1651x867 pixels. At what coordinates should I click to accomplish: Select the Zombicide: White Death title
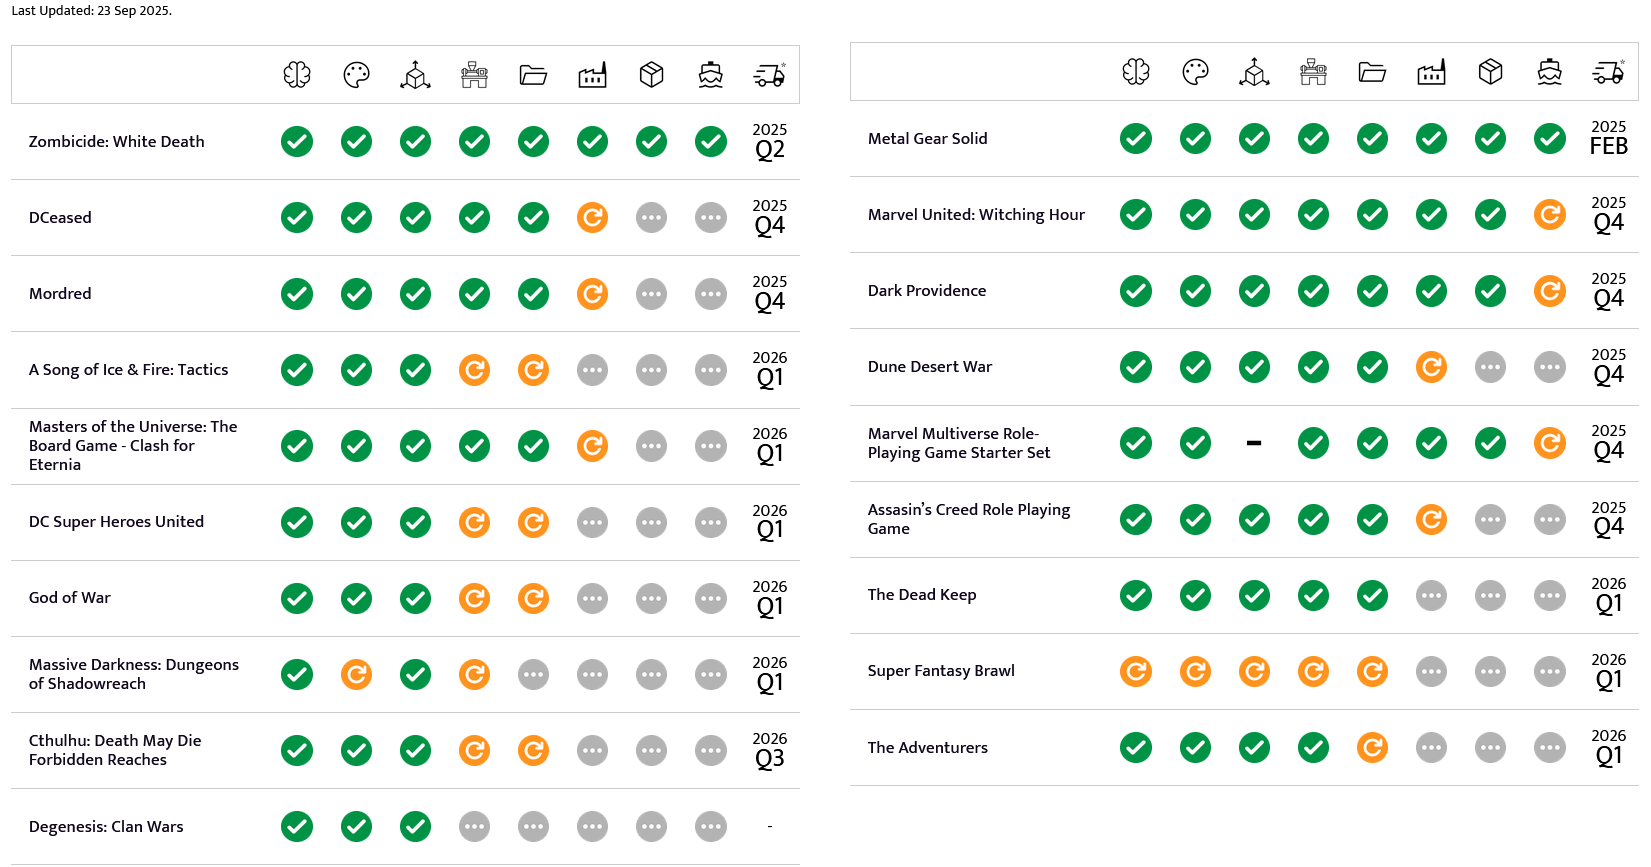[116, 142]
